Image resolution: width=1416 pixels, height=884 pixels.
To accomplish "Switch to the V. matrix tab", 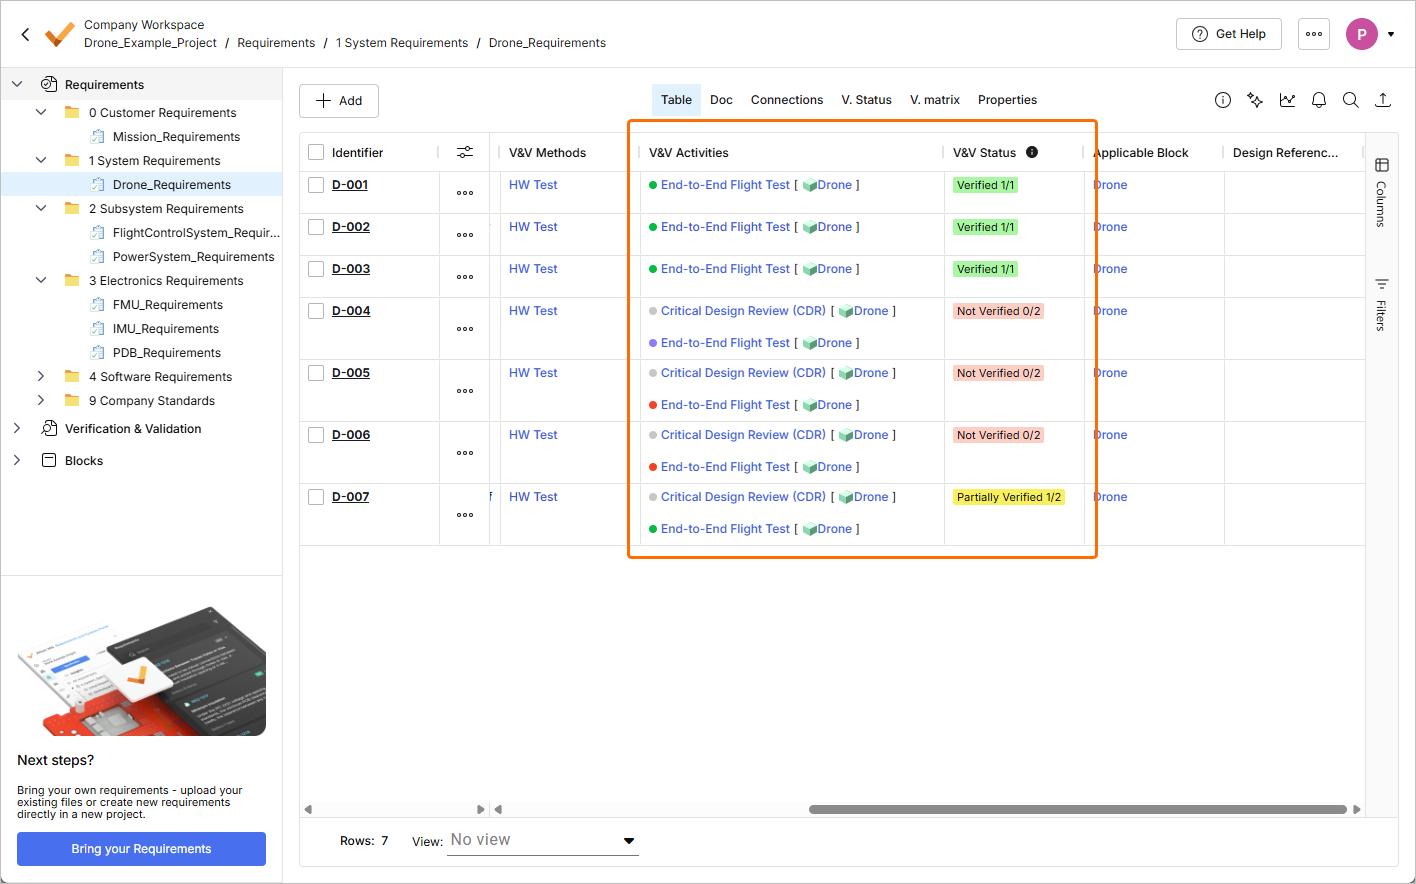I will [935, 100].
